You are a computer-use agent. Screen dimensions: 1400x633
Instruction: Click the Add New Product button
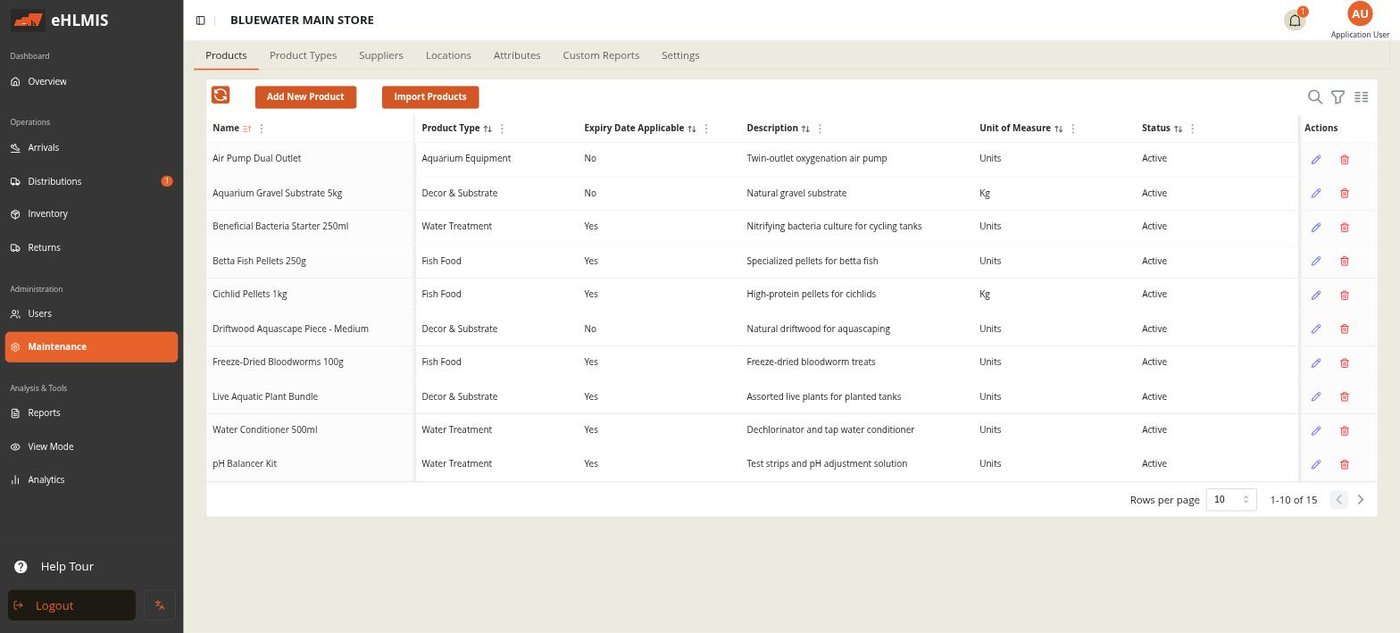click(305, 97)
